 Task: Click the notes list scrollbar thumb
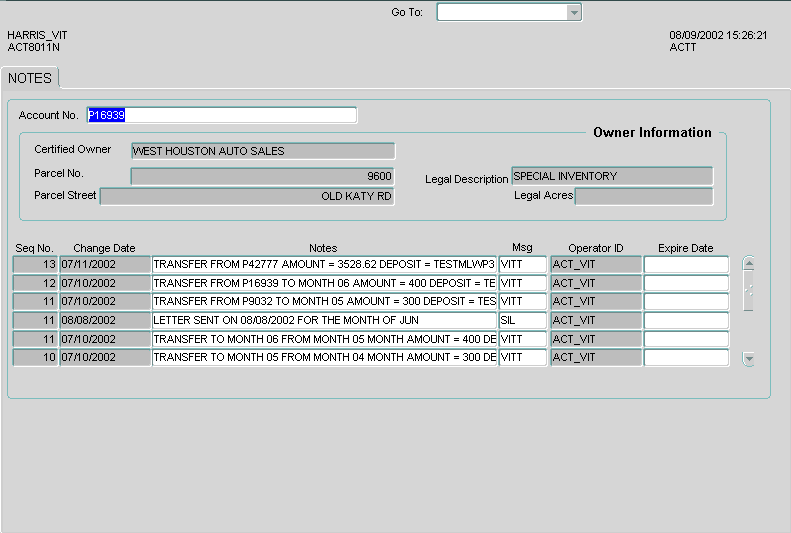(749, 291)
